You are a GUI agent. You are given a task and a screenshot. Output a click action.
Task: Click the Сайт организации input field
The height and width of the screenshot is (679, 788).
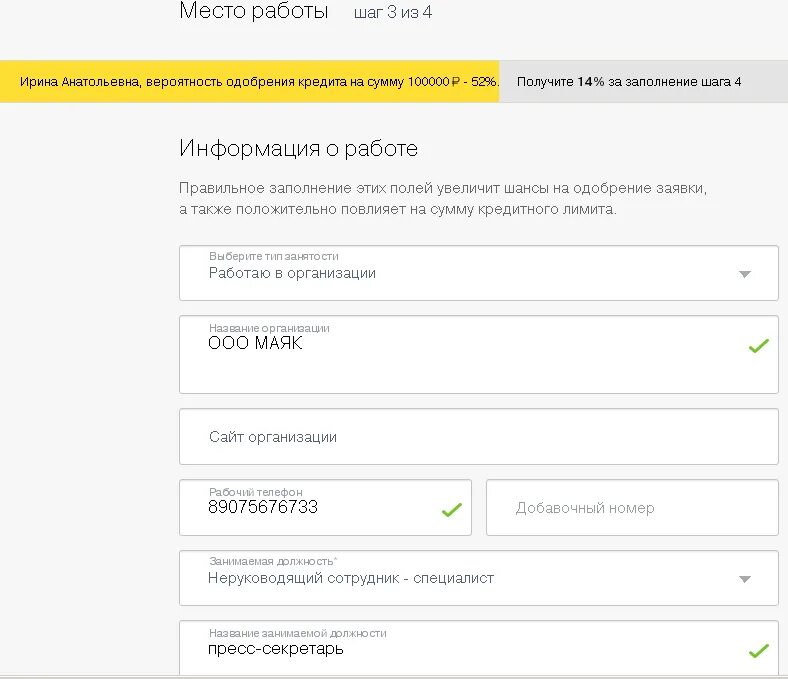pyautogui.click(x=478, y=437)
